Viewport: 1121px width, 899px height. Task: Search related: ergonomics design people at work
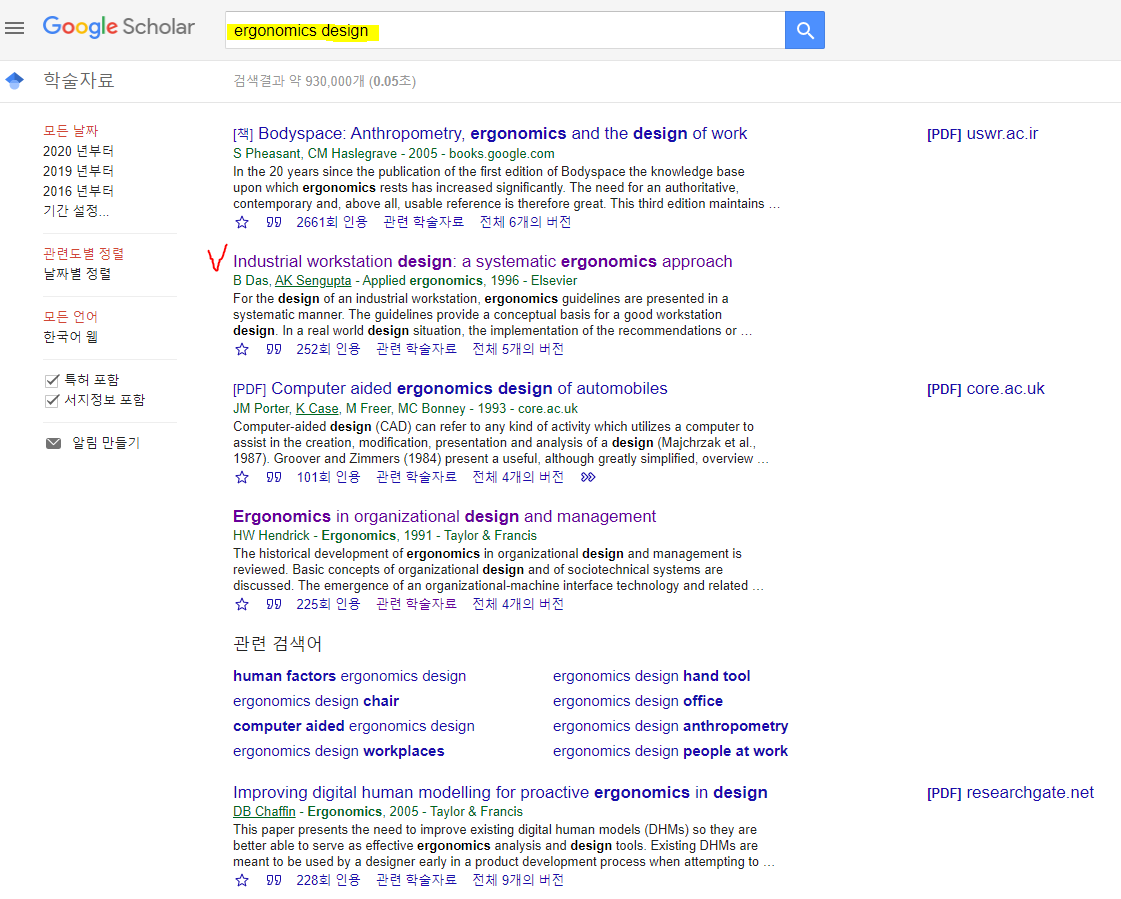(671, 752)
